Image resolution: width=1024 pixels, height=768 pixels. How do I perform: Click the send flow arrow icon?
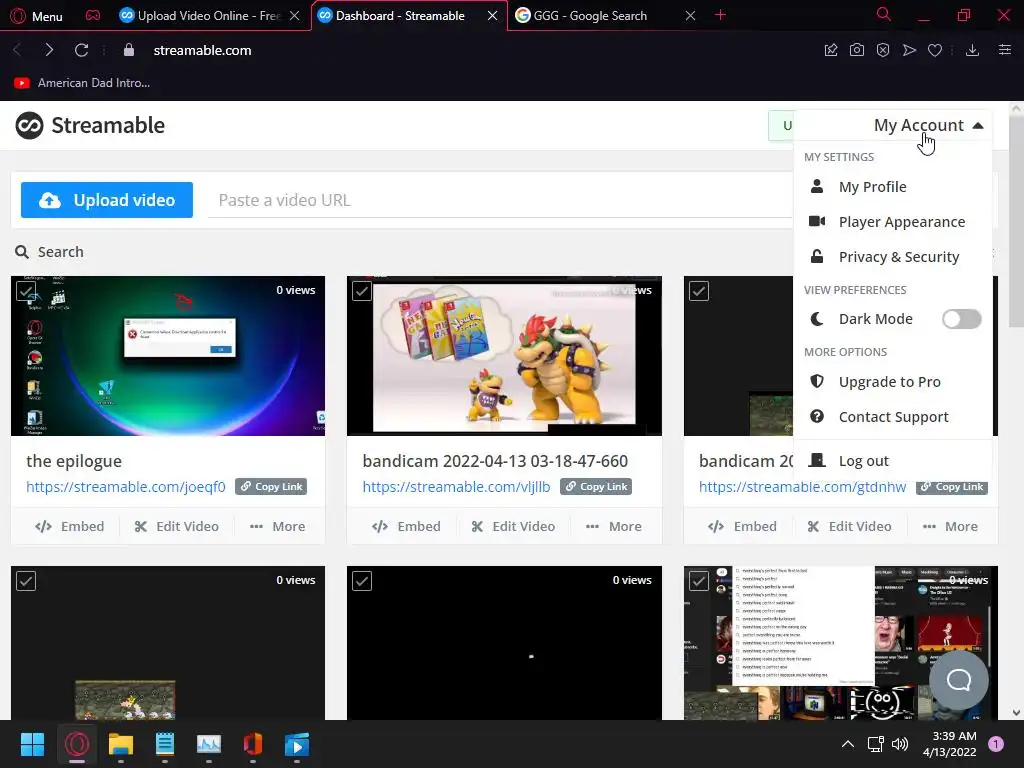coord(909,50)
